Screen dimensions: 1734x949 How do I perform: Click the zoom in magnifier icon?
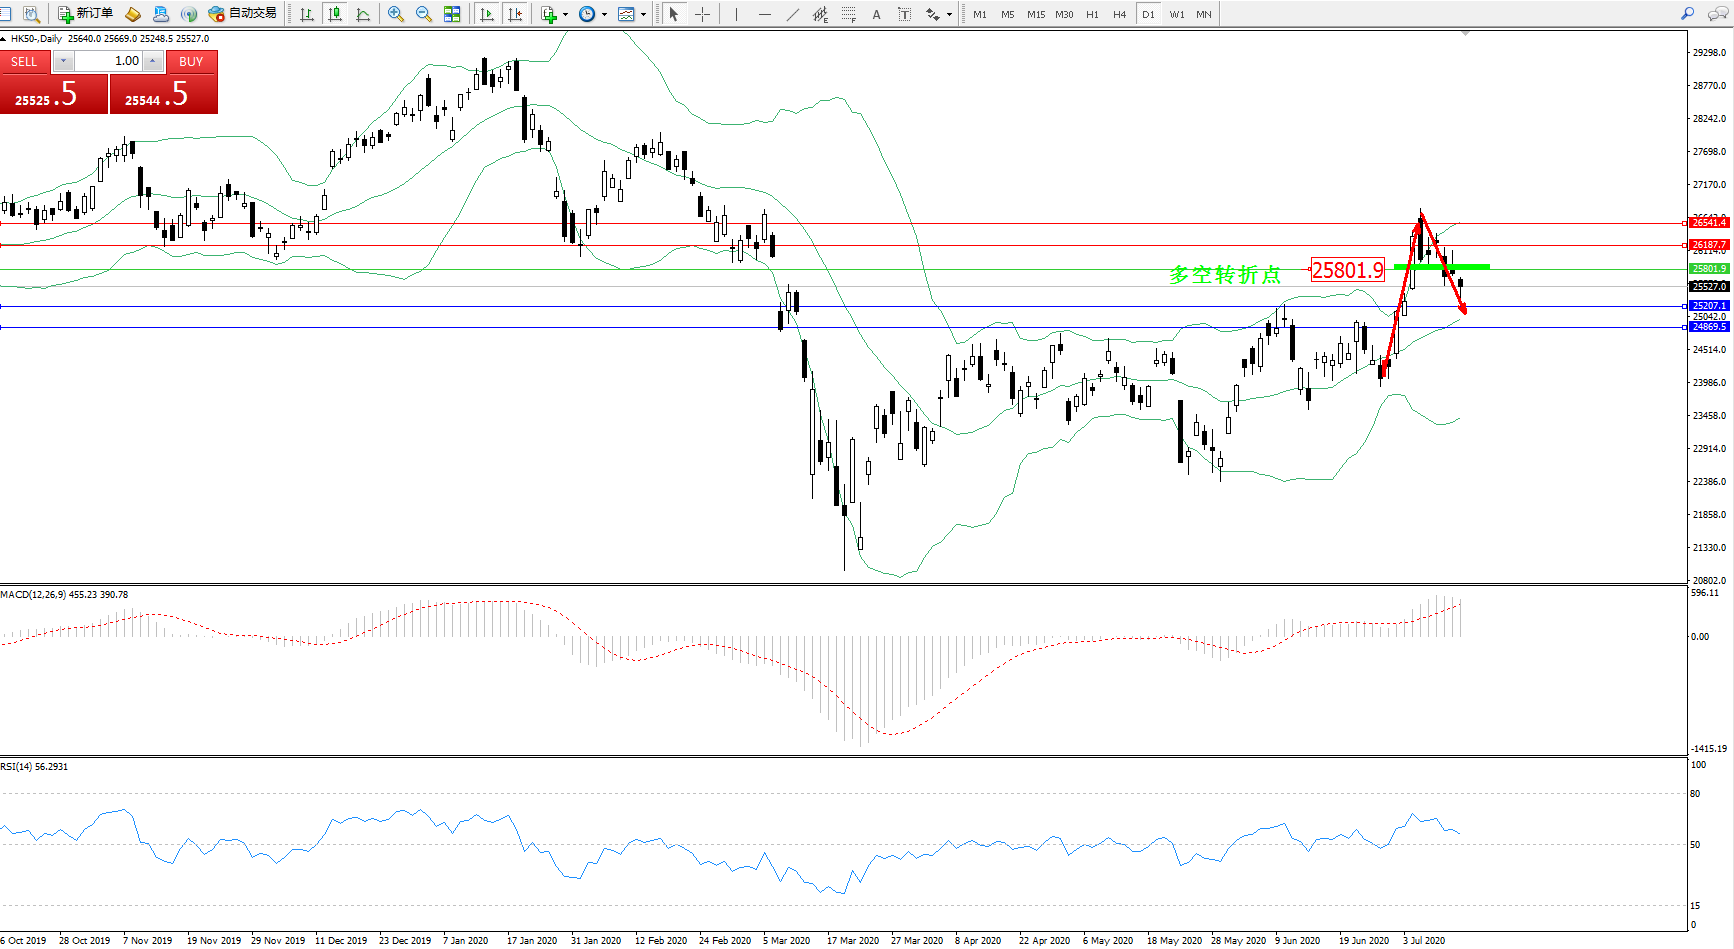click(x=396, y=14)
